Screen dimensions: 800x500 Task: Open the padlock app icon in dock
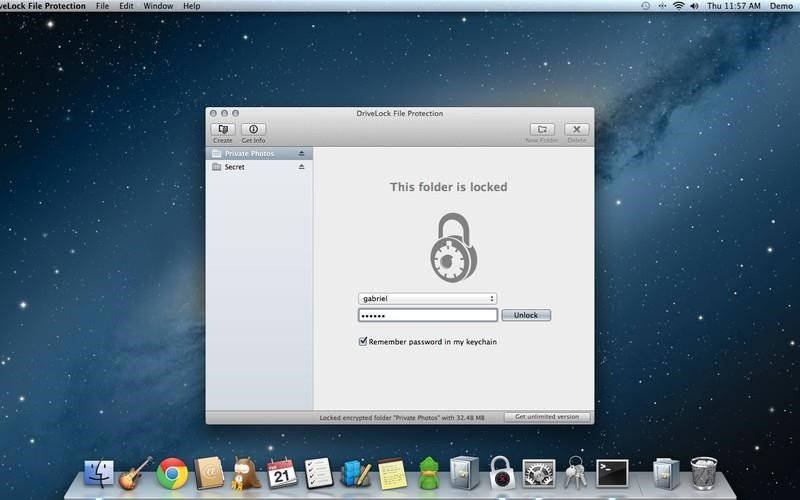pos(502,473)
